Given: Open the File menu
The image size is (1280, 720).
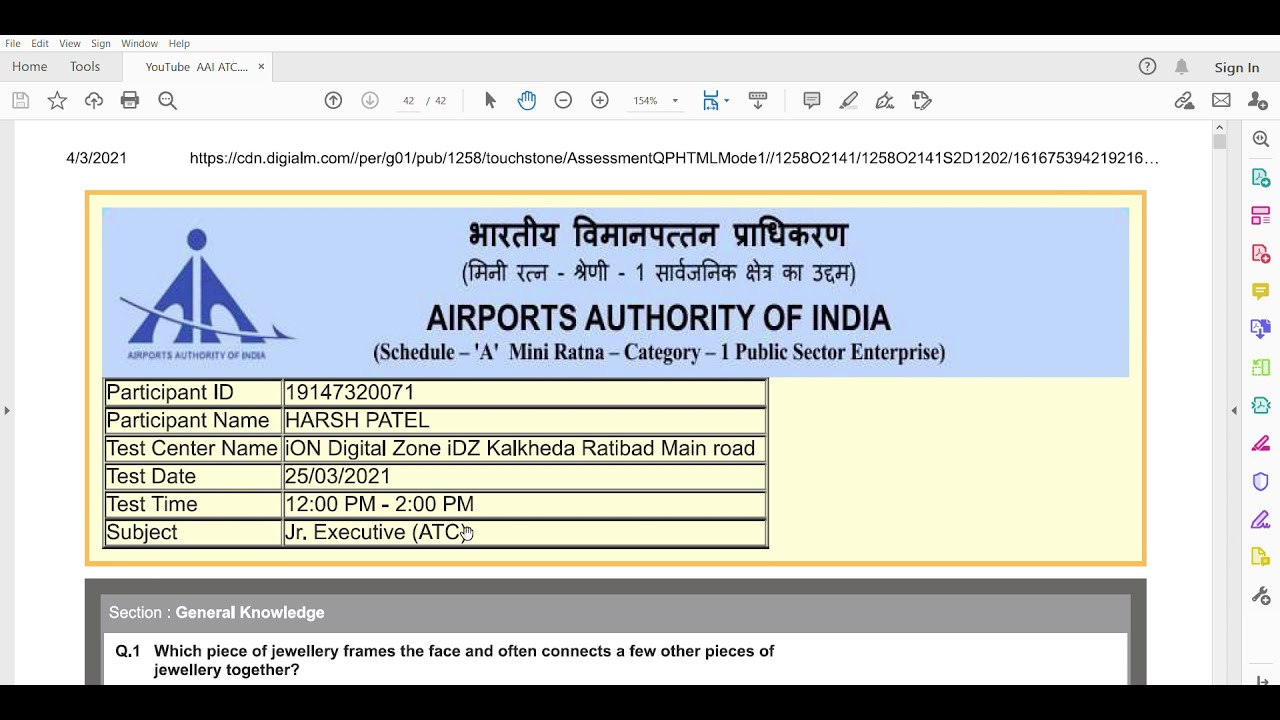Looking at the screenshot, I should 13,44.
